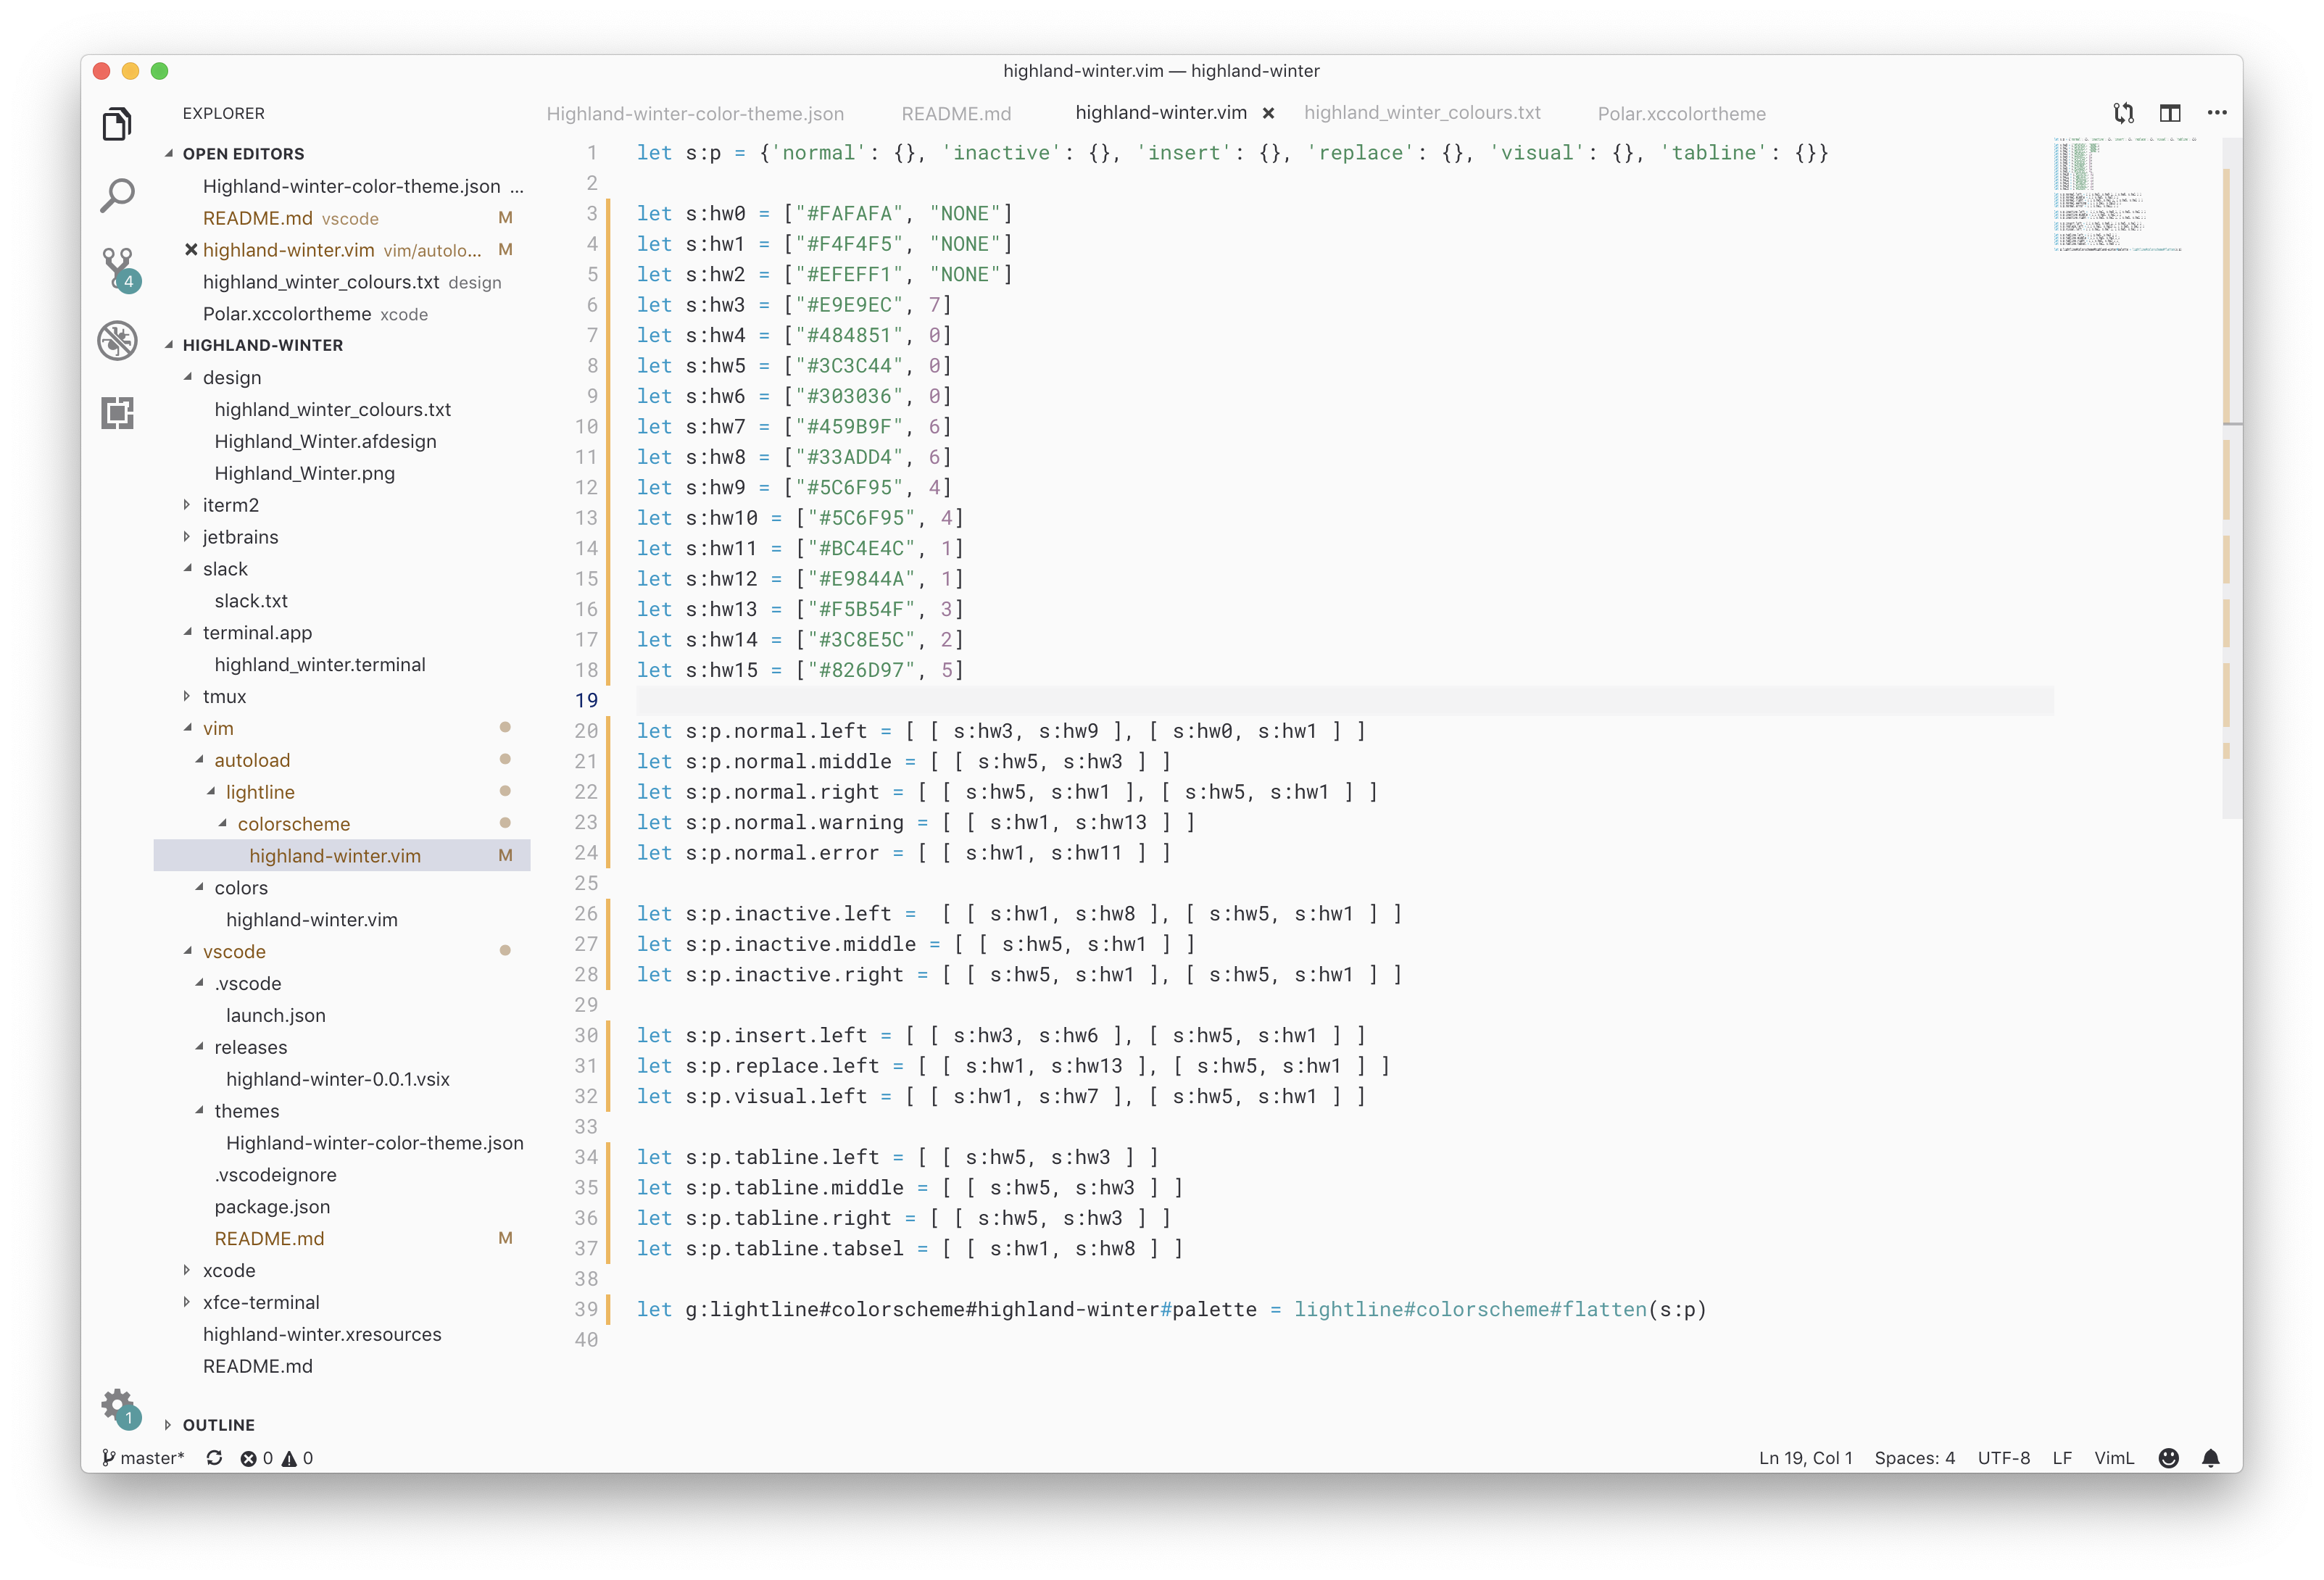The width and height of the screenshot is (2324, 1580).
Task: Click the VimL language mode indicator
Action: 2114,1458
